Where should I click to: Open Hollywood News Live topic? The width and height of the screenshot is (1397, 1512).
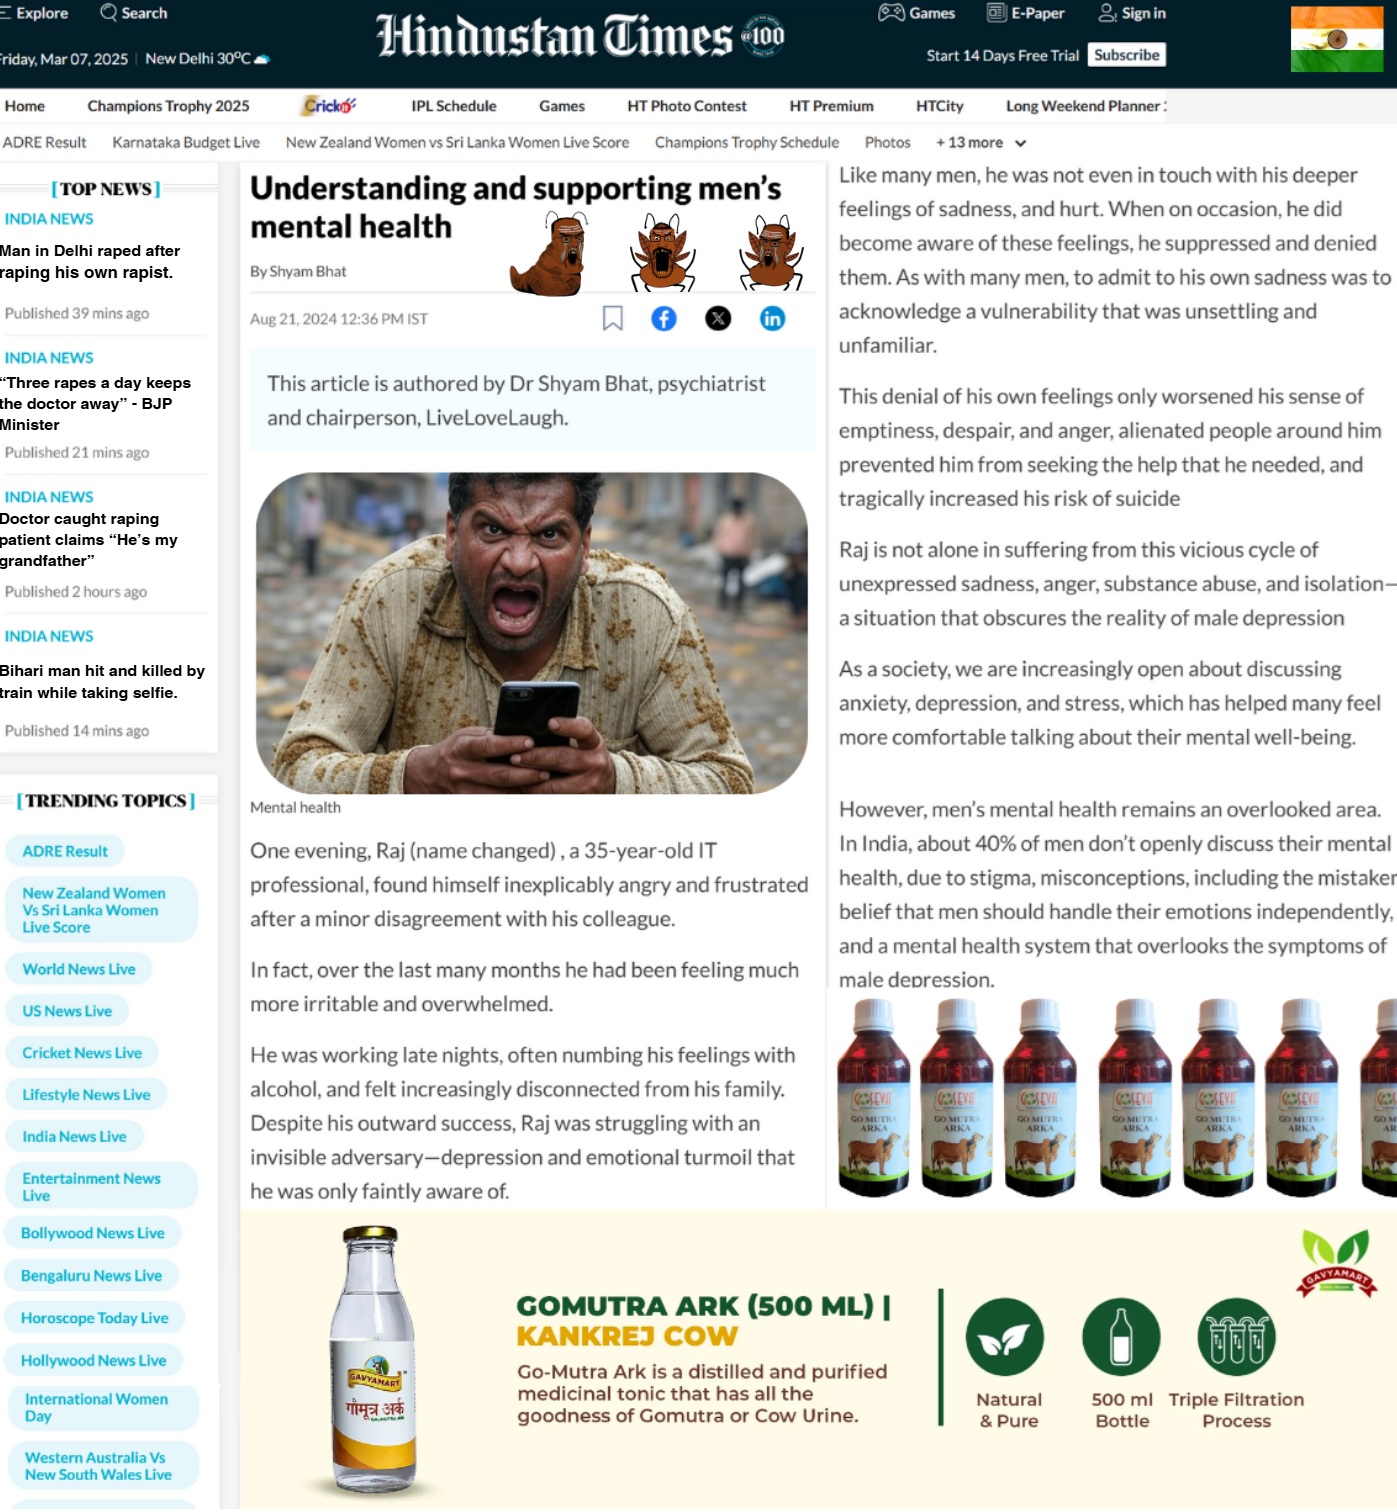94,1361
